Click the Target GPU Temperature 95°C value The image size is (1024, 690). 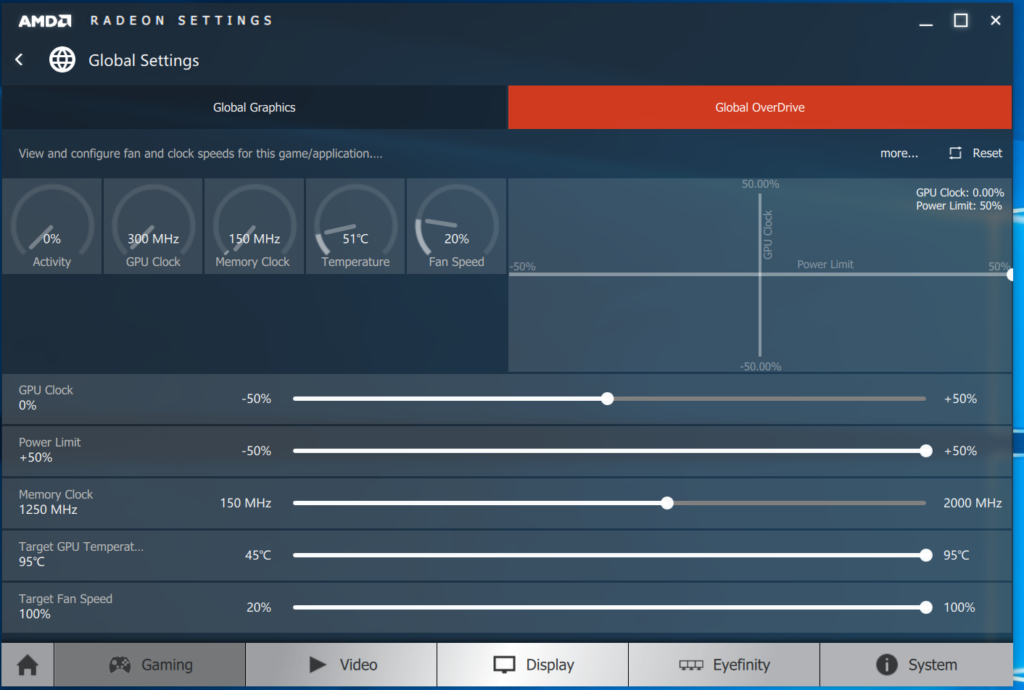pos(31,562)
